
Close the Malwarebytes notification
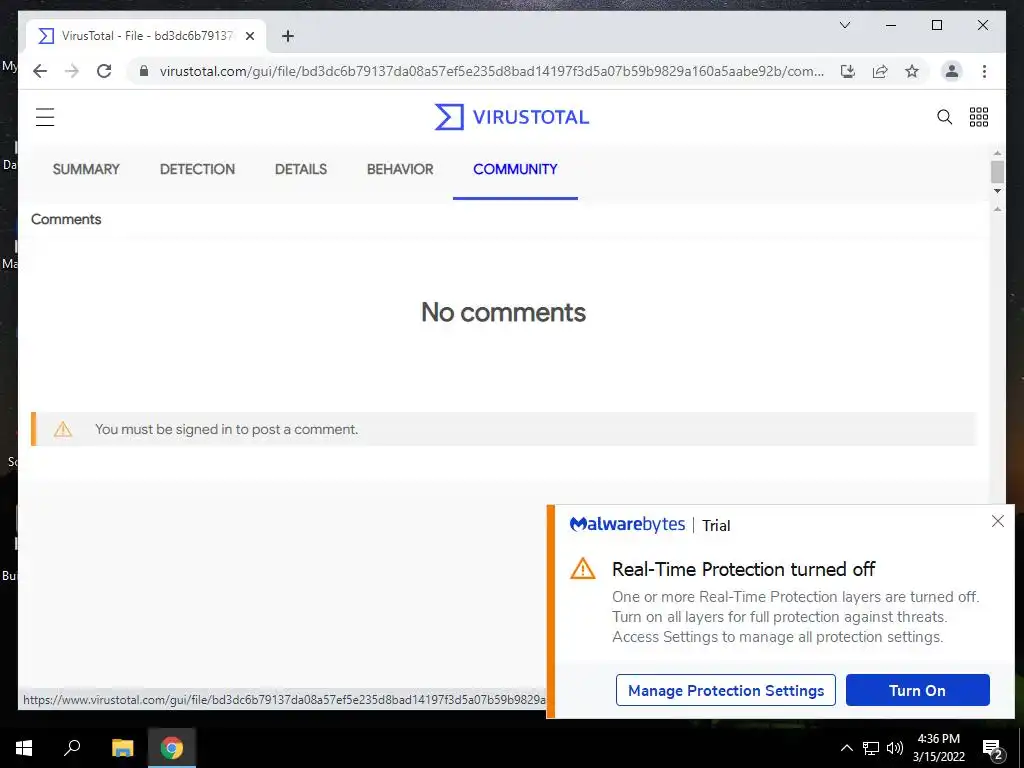click(x=997, y=521)
